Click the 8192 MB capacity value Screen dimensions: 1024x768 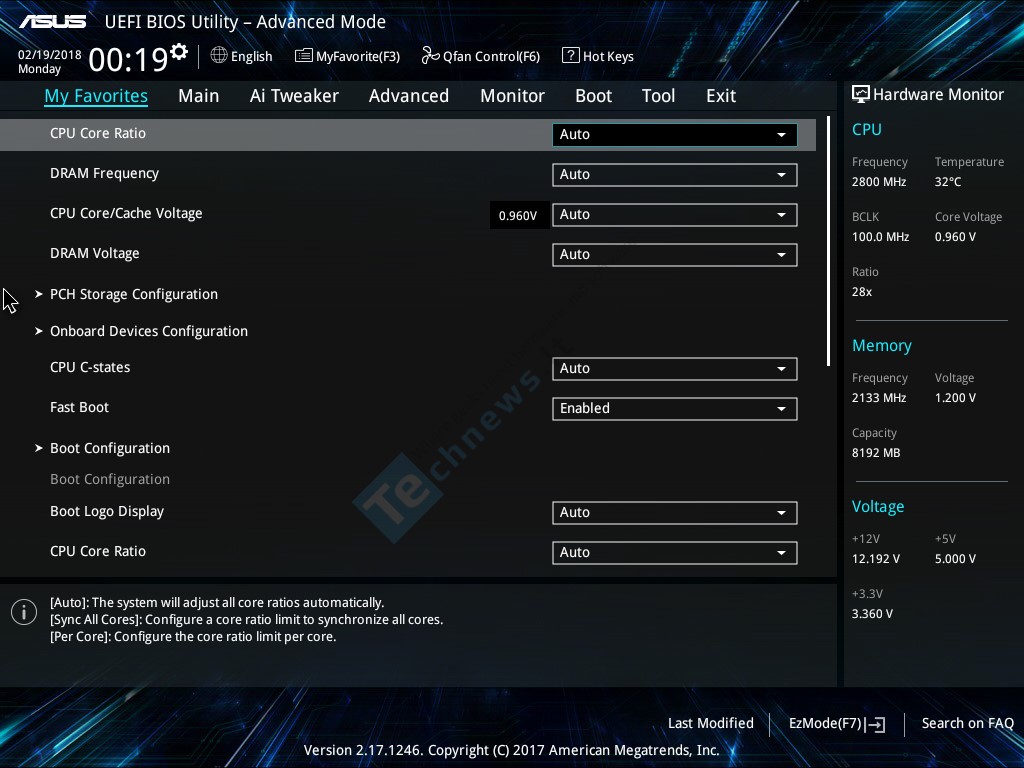pos(876,453)
